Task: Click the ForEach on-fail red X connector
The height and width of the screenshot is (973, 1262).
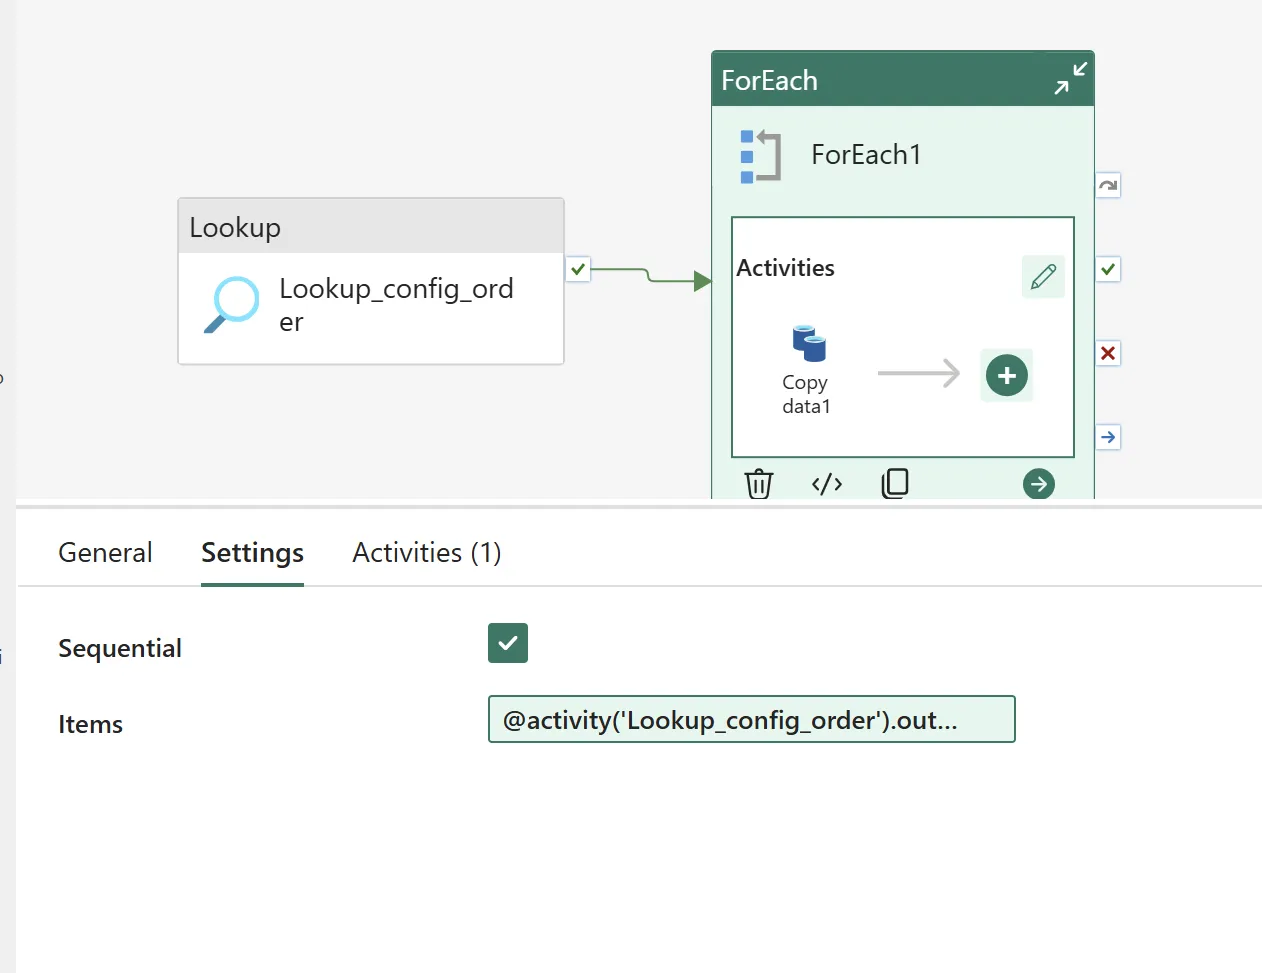Action: pos(1108,353)
